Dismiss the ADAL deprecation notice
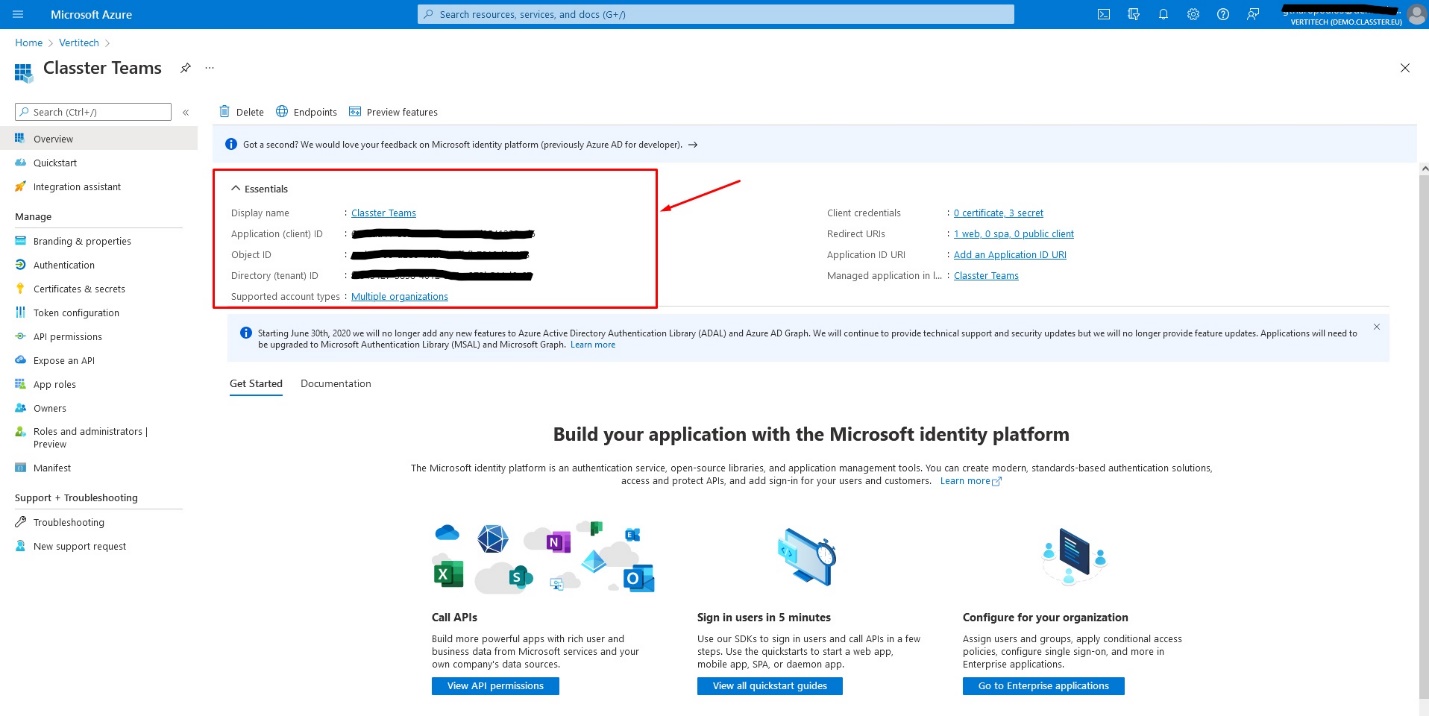 (1377, 327)
